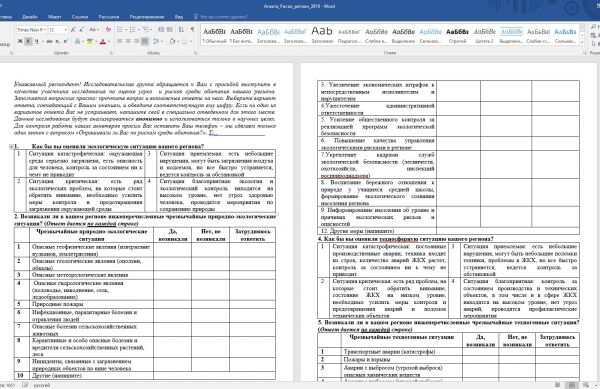Apply the 'Без инте...' style
Viewport: 600px width, 389px height.
tap(241, 35)
